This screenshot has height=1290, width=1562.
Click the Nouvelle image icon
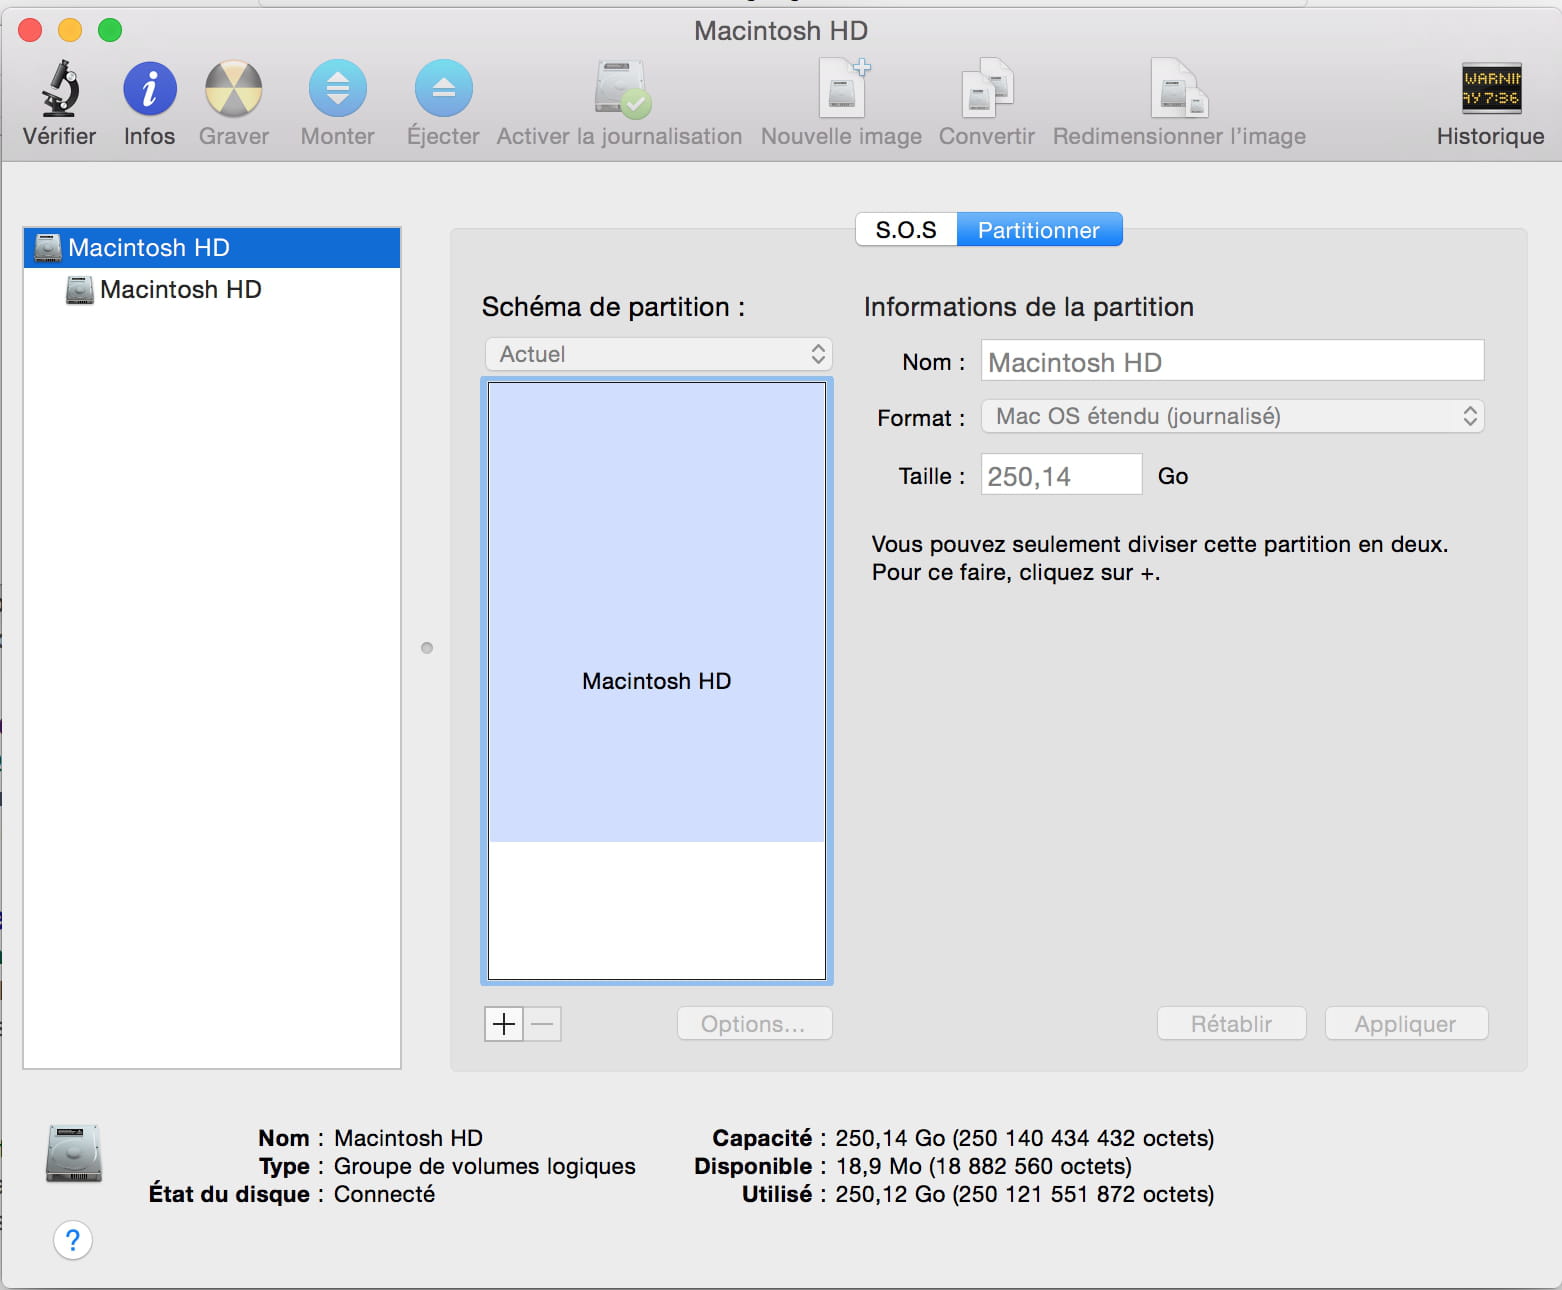[x=844, y=89]
